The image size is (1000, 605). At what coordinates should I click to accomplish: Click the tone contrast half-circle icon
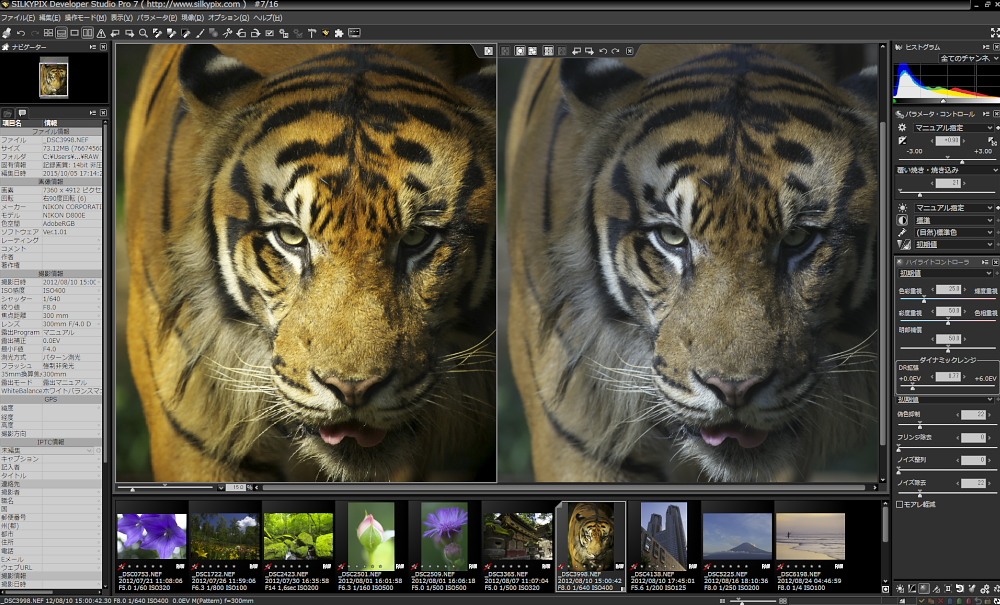tap(902, 220)
